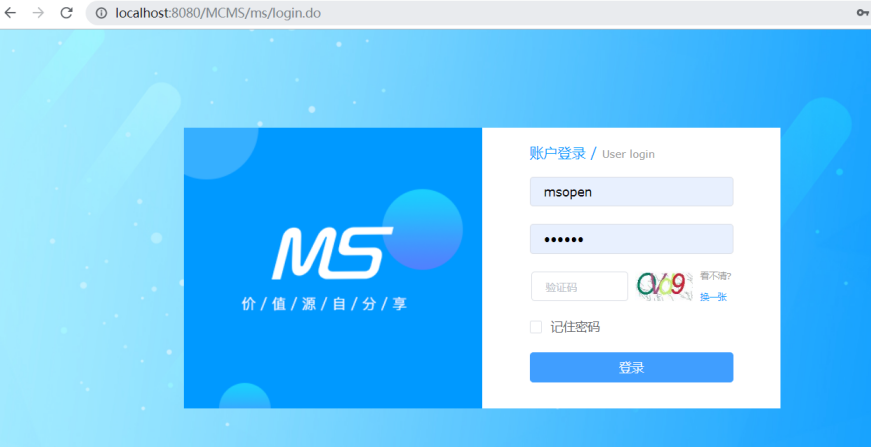The height and width of the screenshot is (448, 872).
Task: Click the 验证码 captcha input field
Action: click(x=579, y=287)
